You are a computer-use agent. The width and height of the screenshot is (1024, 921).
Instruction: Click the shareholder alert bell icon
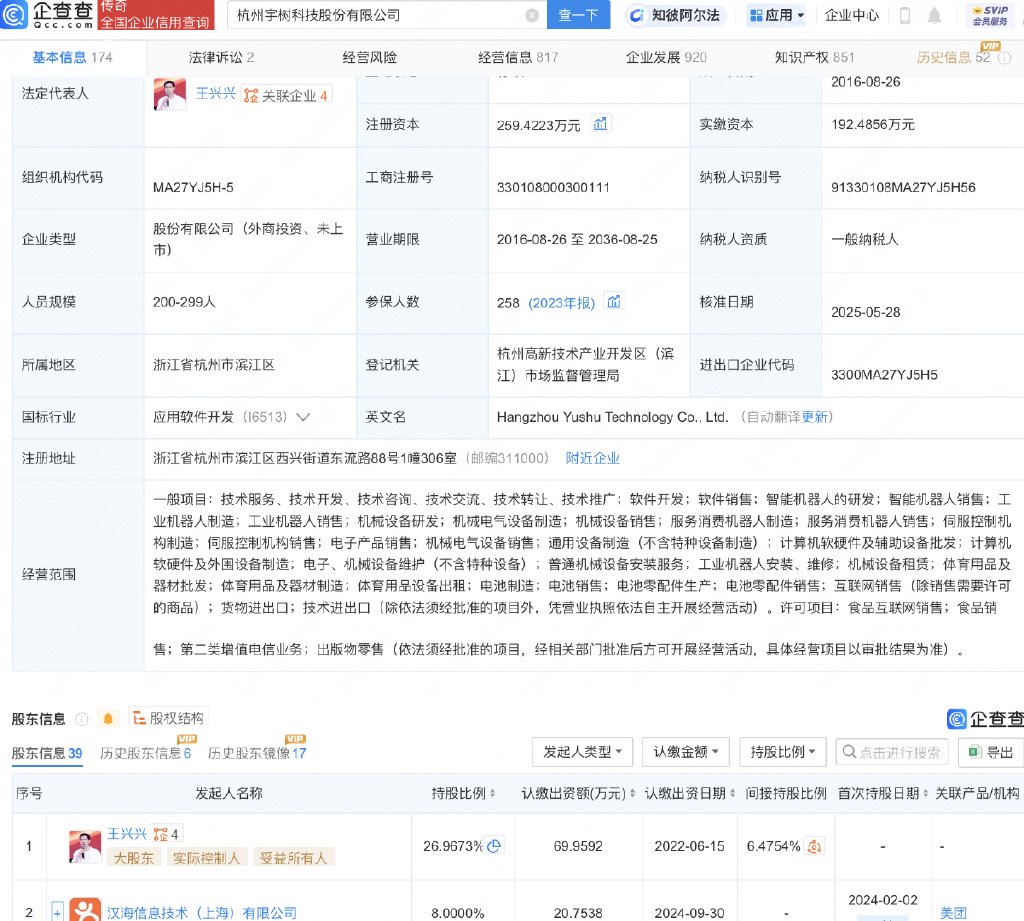108,719
